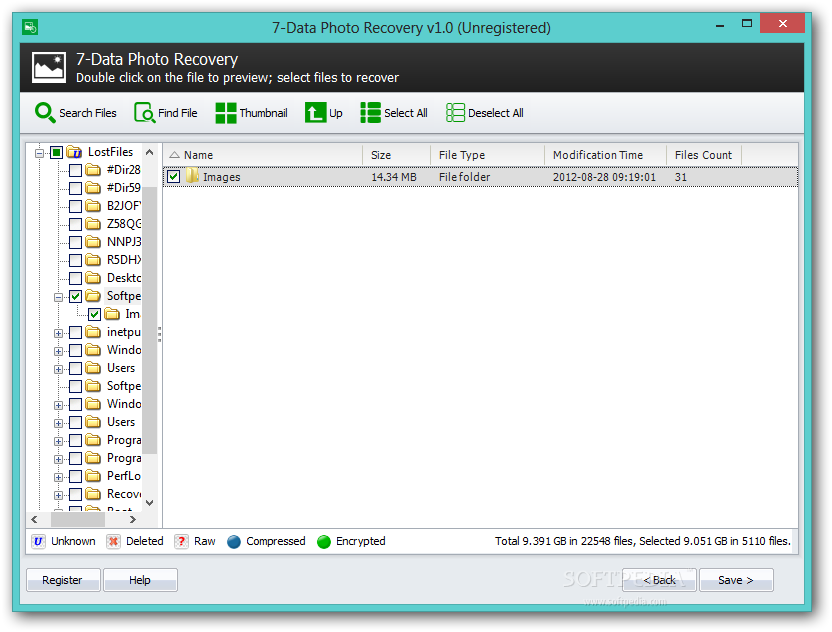Screen dimensions: 832x632
Task: Go Up one folder level
Action: point(323,112)
